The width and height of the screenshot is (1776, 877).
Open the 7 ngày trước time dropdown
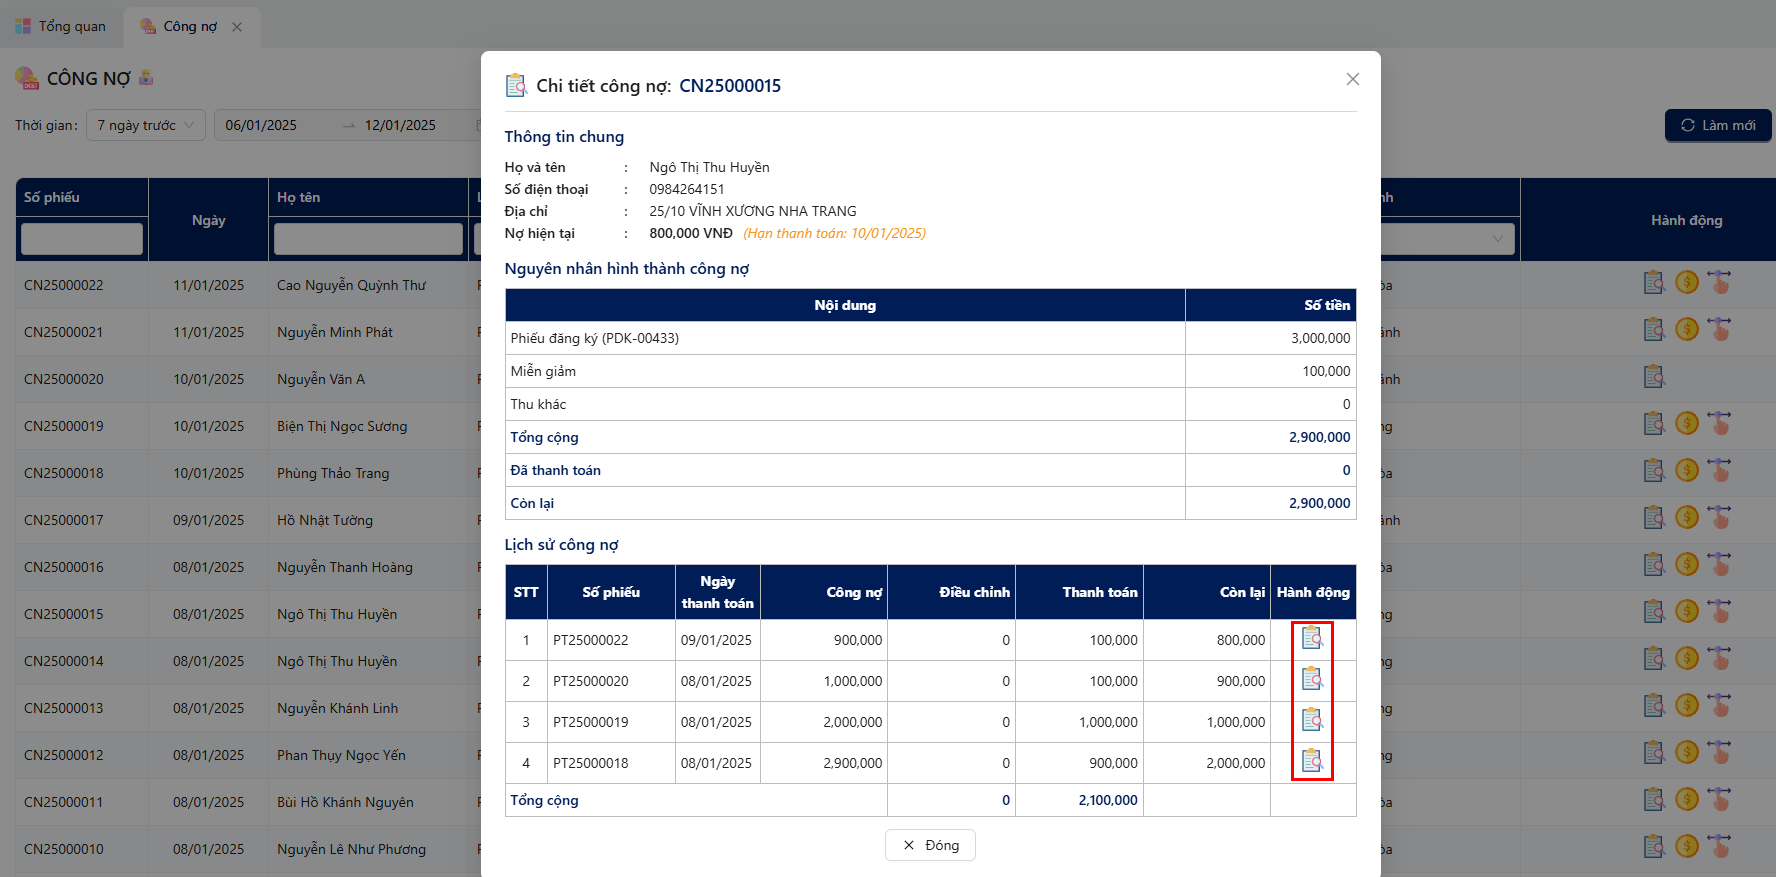click(x=146, y=125)
